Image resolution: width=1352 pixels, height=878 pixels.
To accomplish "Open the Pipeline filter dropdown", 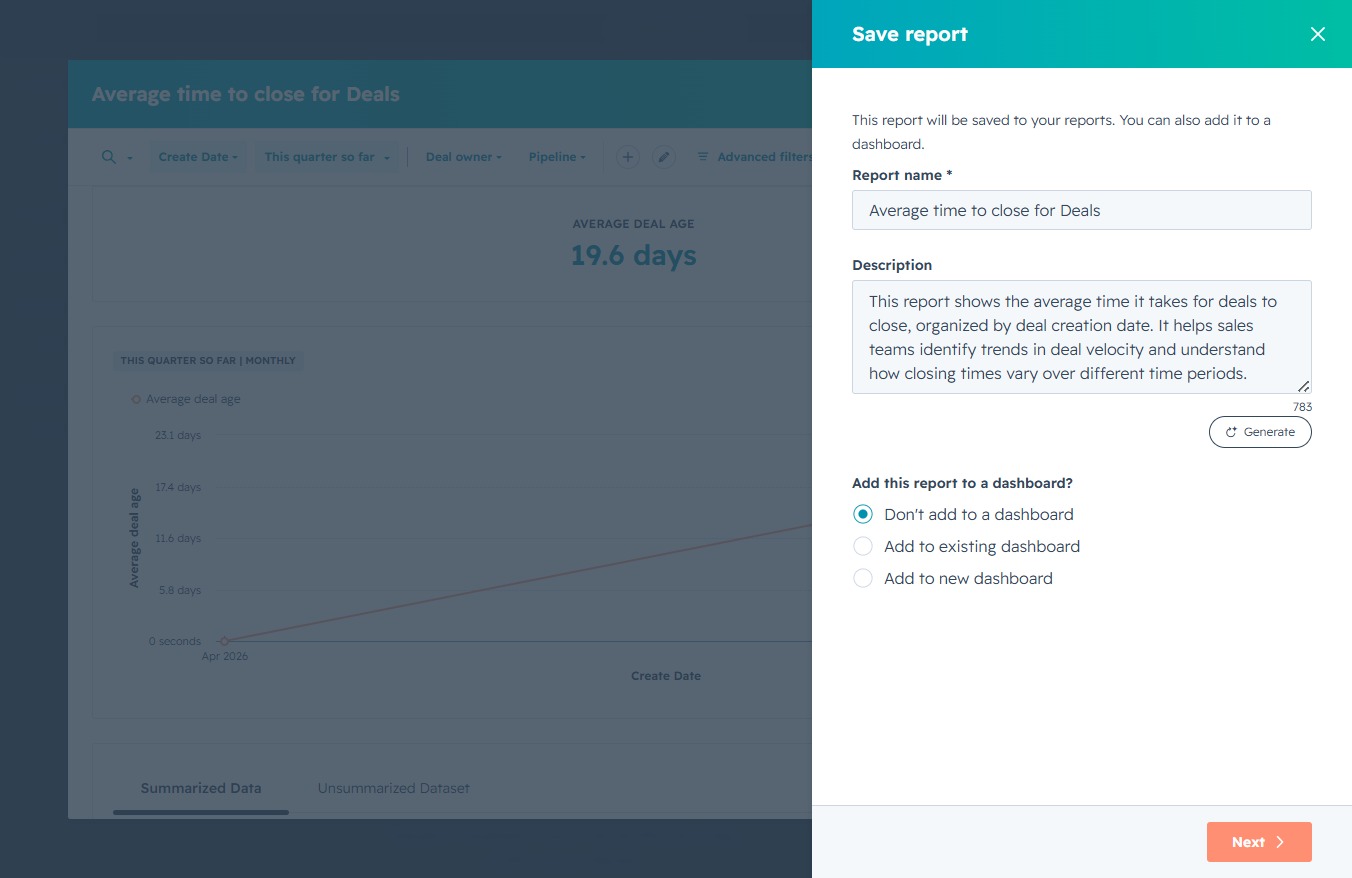I will [557, 157].
